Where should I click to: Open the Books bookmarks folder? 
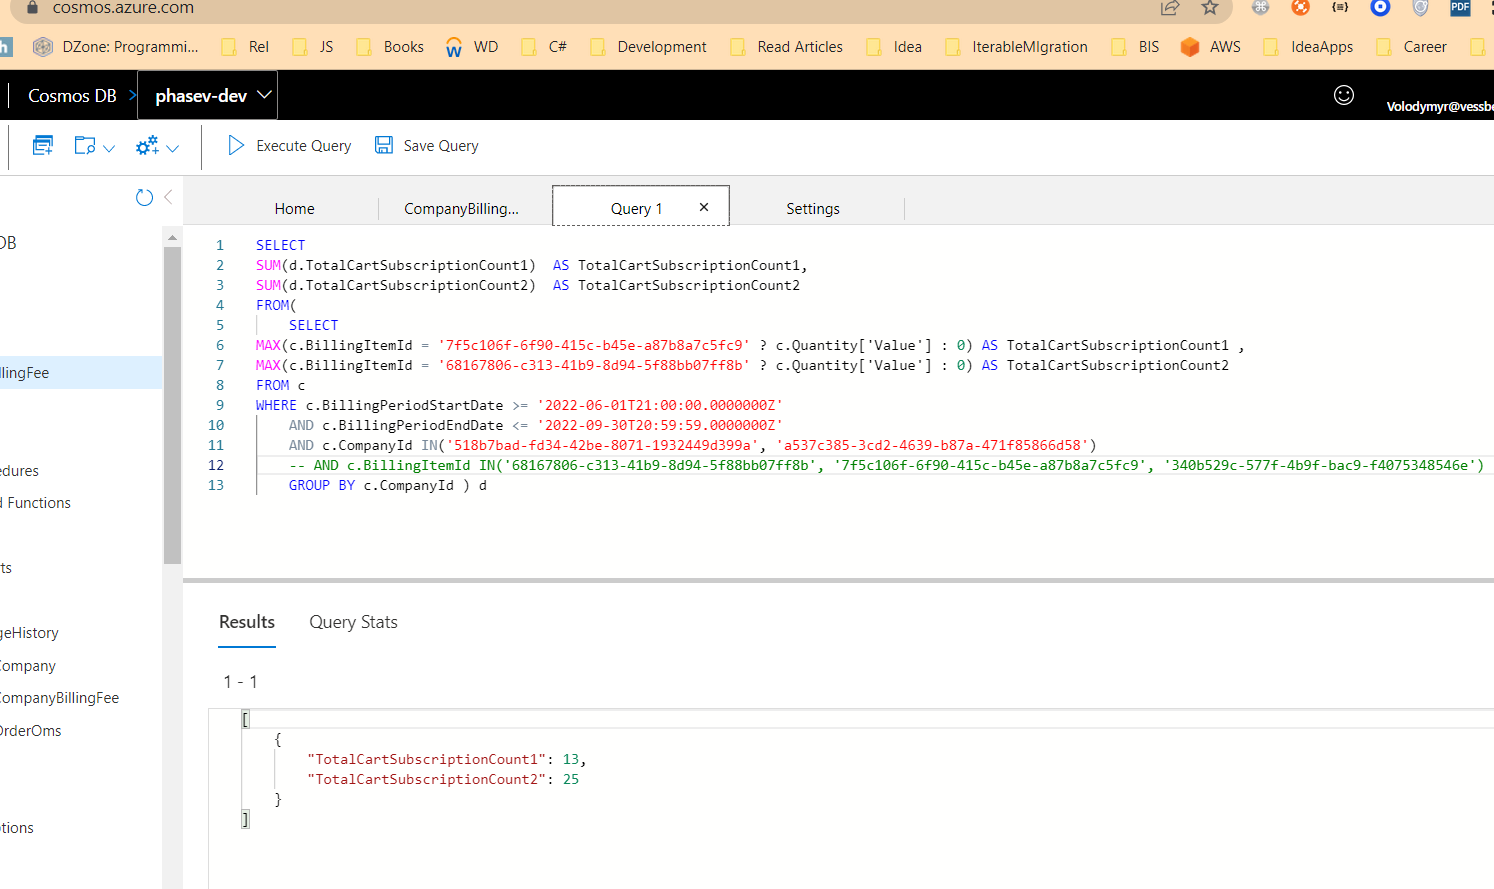coord(390,47)
